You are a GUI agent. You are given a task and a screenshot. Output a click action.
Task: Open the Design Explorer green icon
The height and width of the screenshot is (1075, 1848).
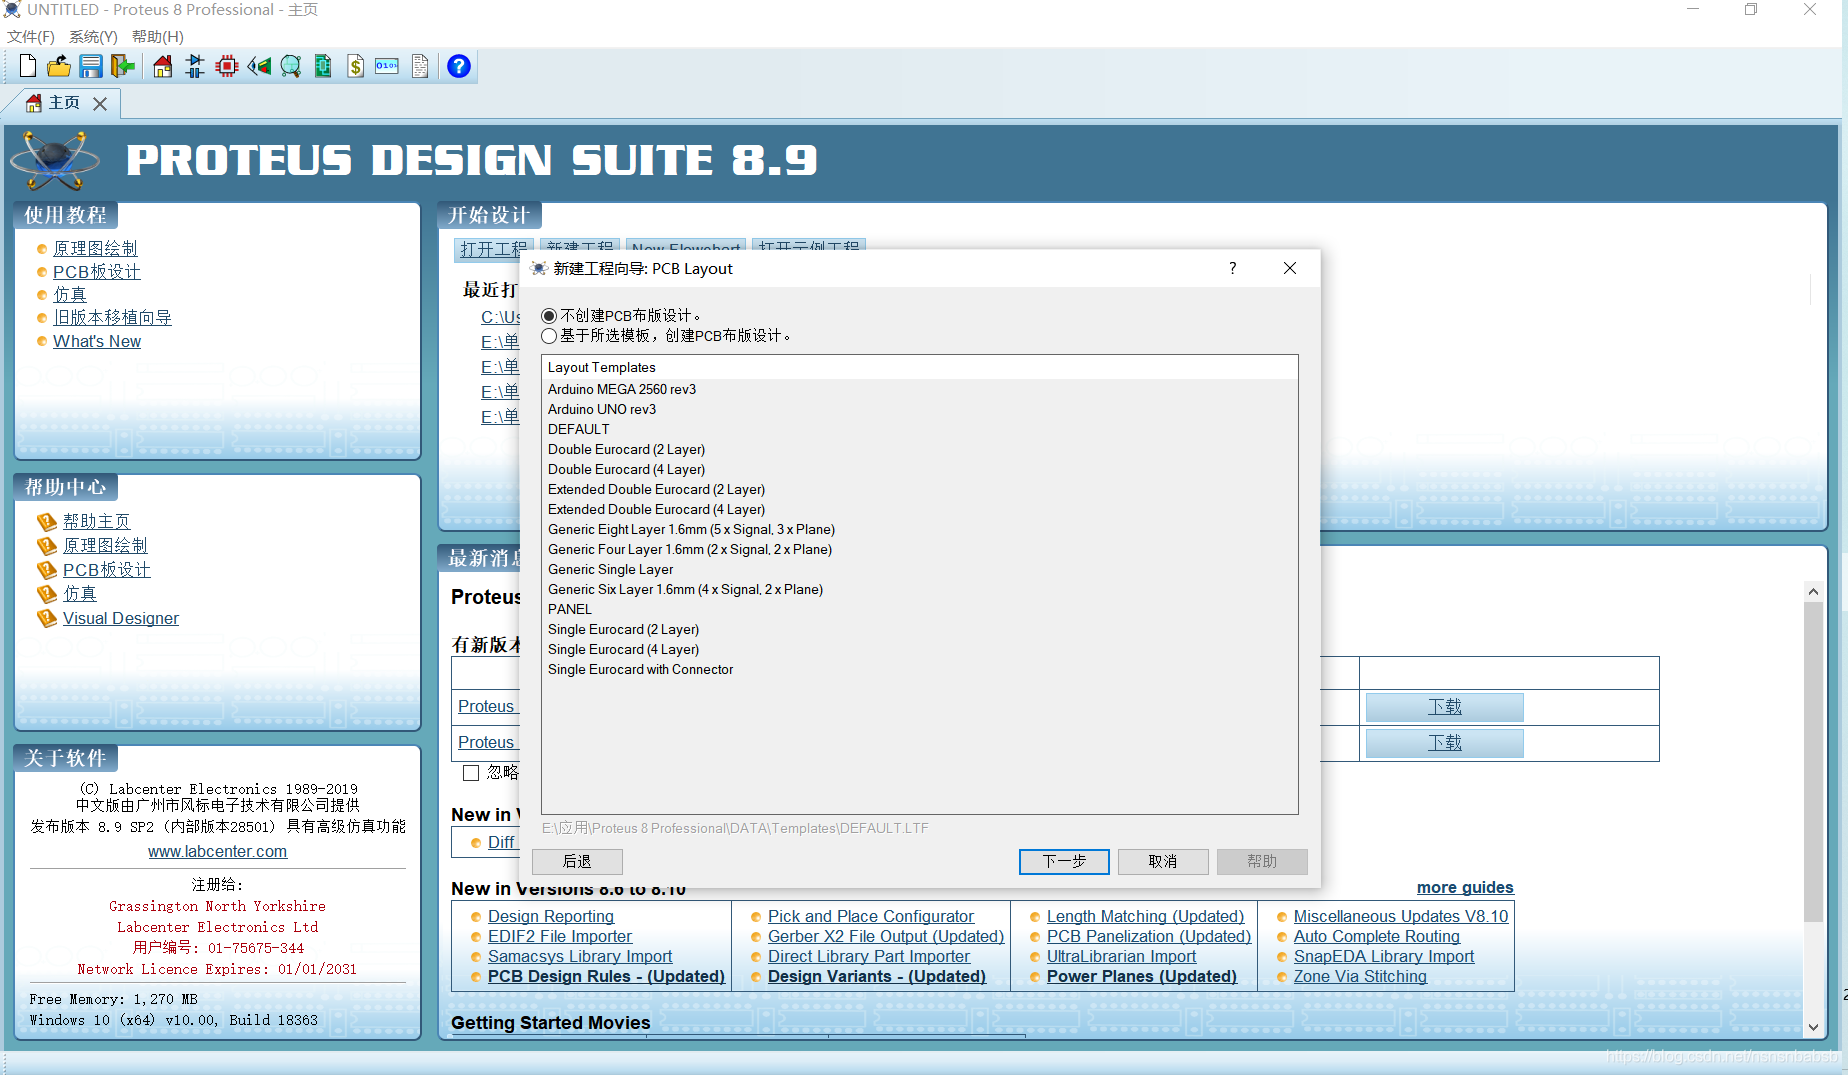[323, 66]
